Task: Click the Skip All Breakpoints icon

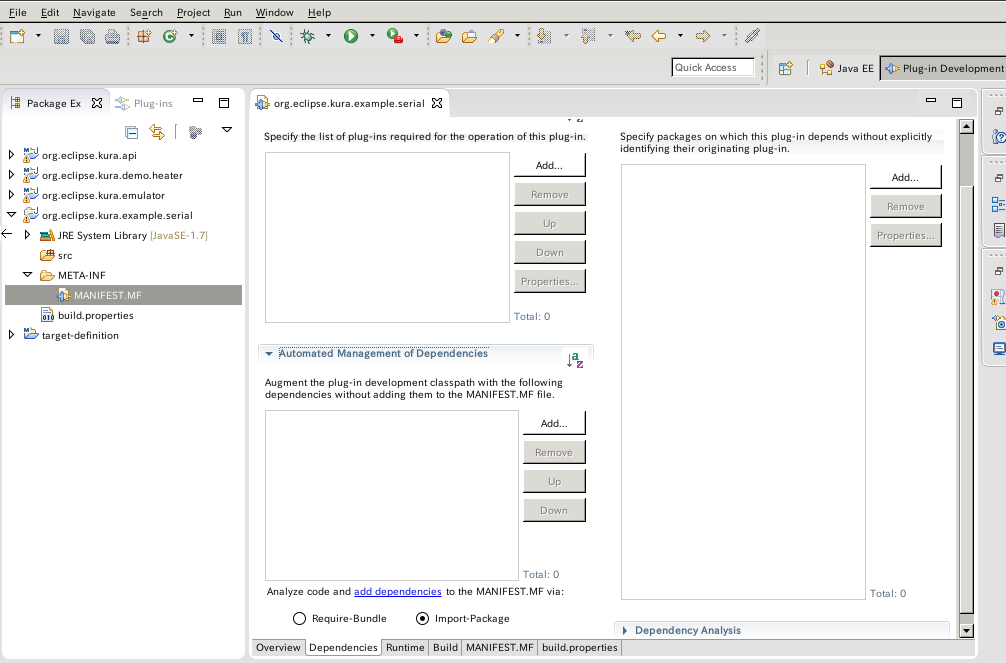Action: pos(276,36)
